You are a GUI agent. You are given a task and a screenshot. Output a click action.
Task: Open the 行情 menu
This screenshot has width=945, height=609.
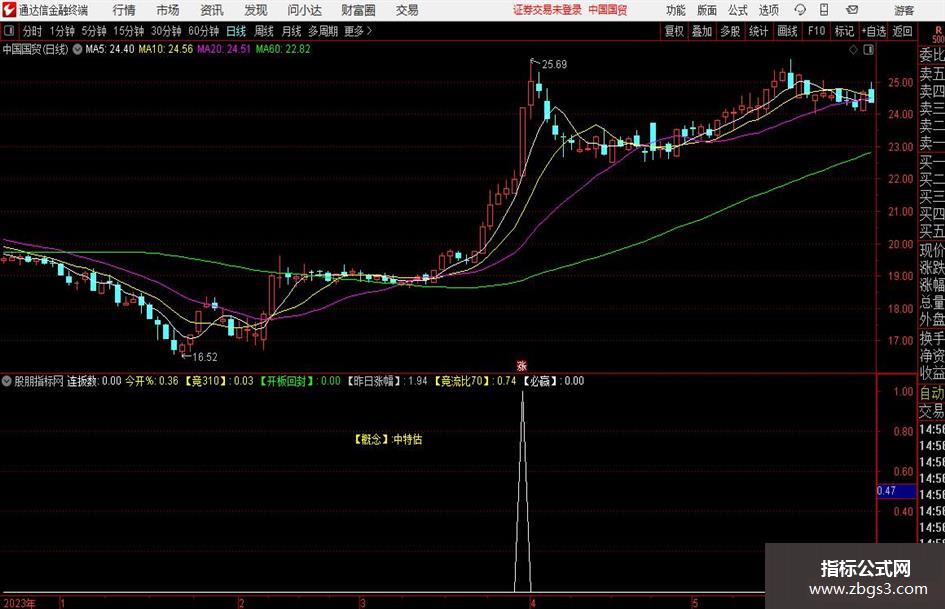[x=124, y=10]
